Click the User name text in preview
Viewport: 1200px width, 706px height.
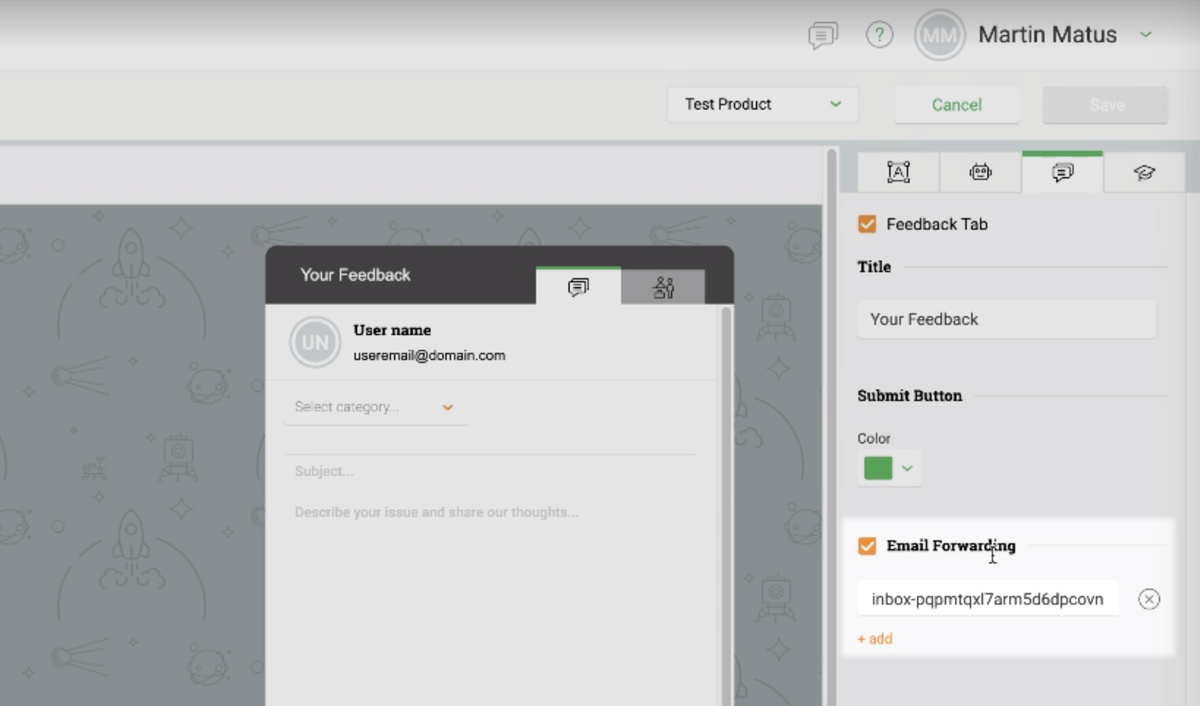pos(392,330)
